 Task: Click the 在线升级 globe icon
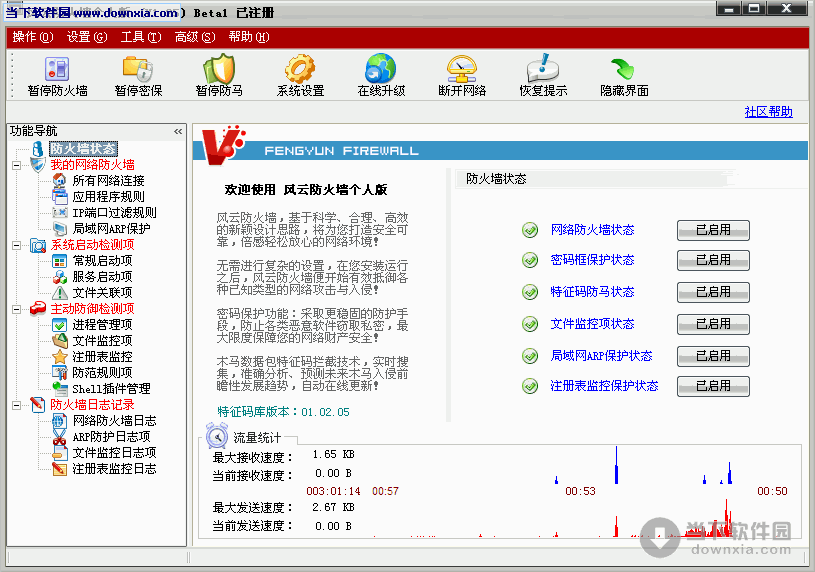[380, 69]
